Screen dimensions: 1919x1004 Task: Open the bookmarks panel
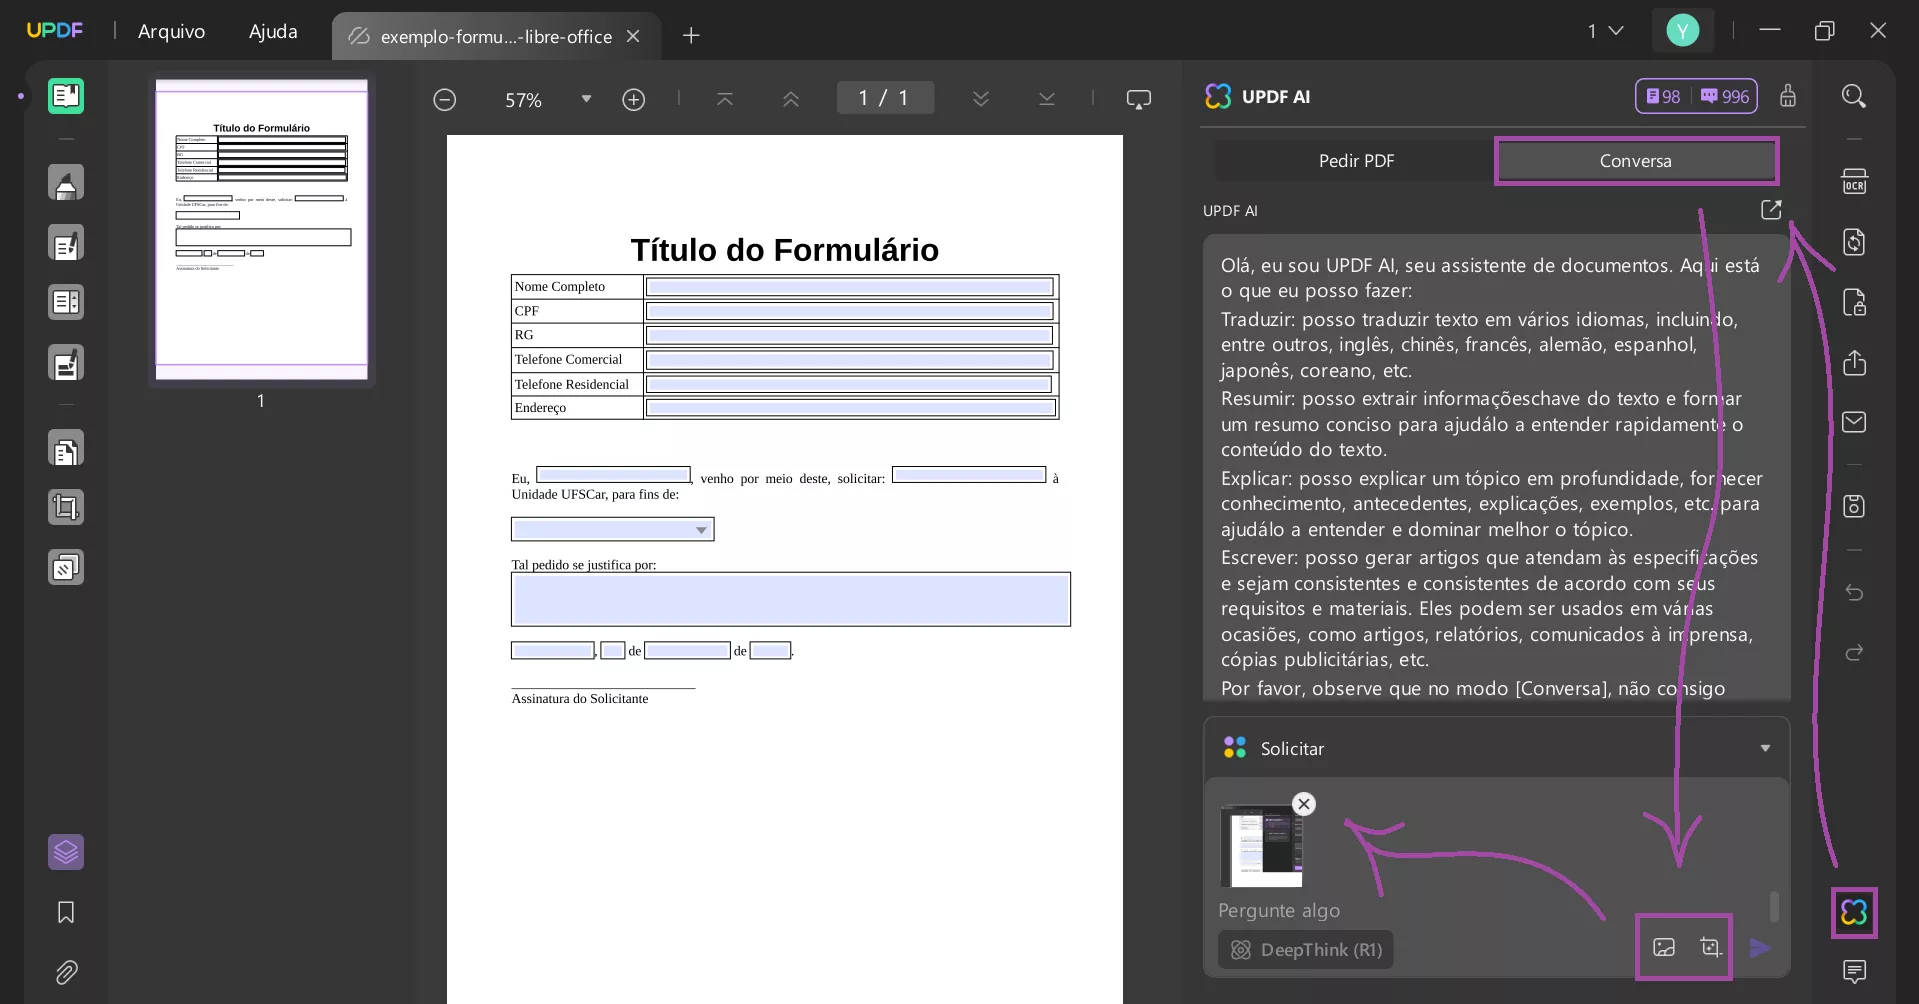64,912
